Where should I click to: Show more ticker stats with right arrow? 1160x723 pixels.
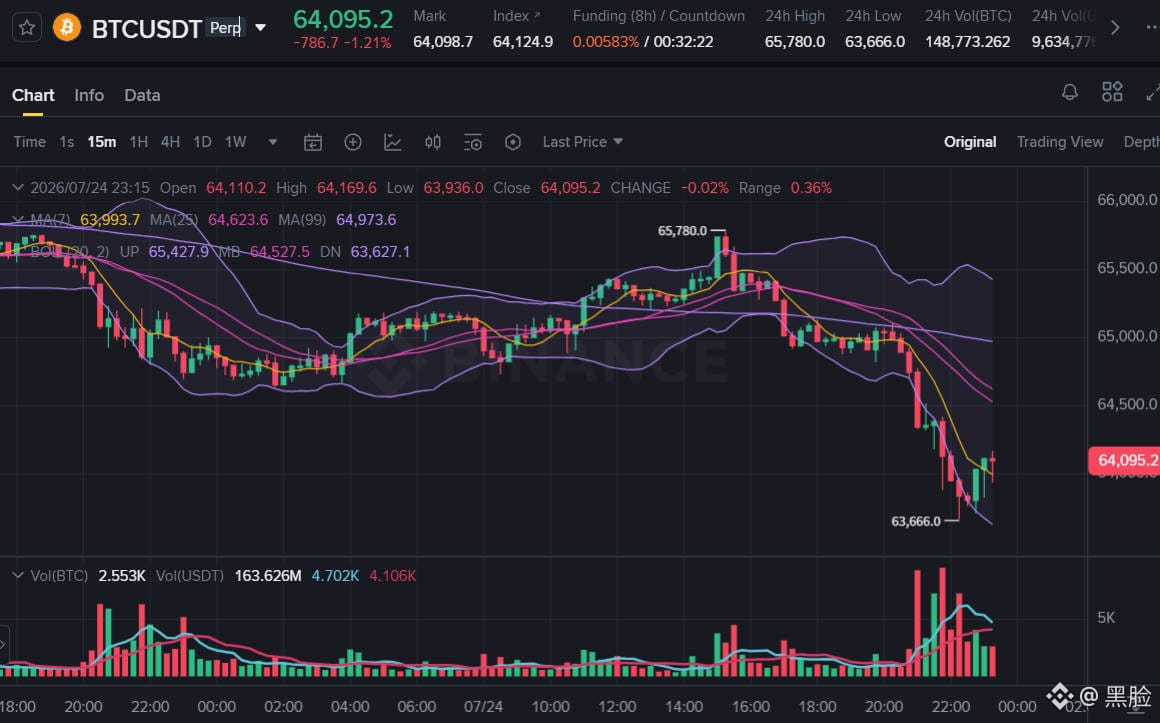(1115, 28)
